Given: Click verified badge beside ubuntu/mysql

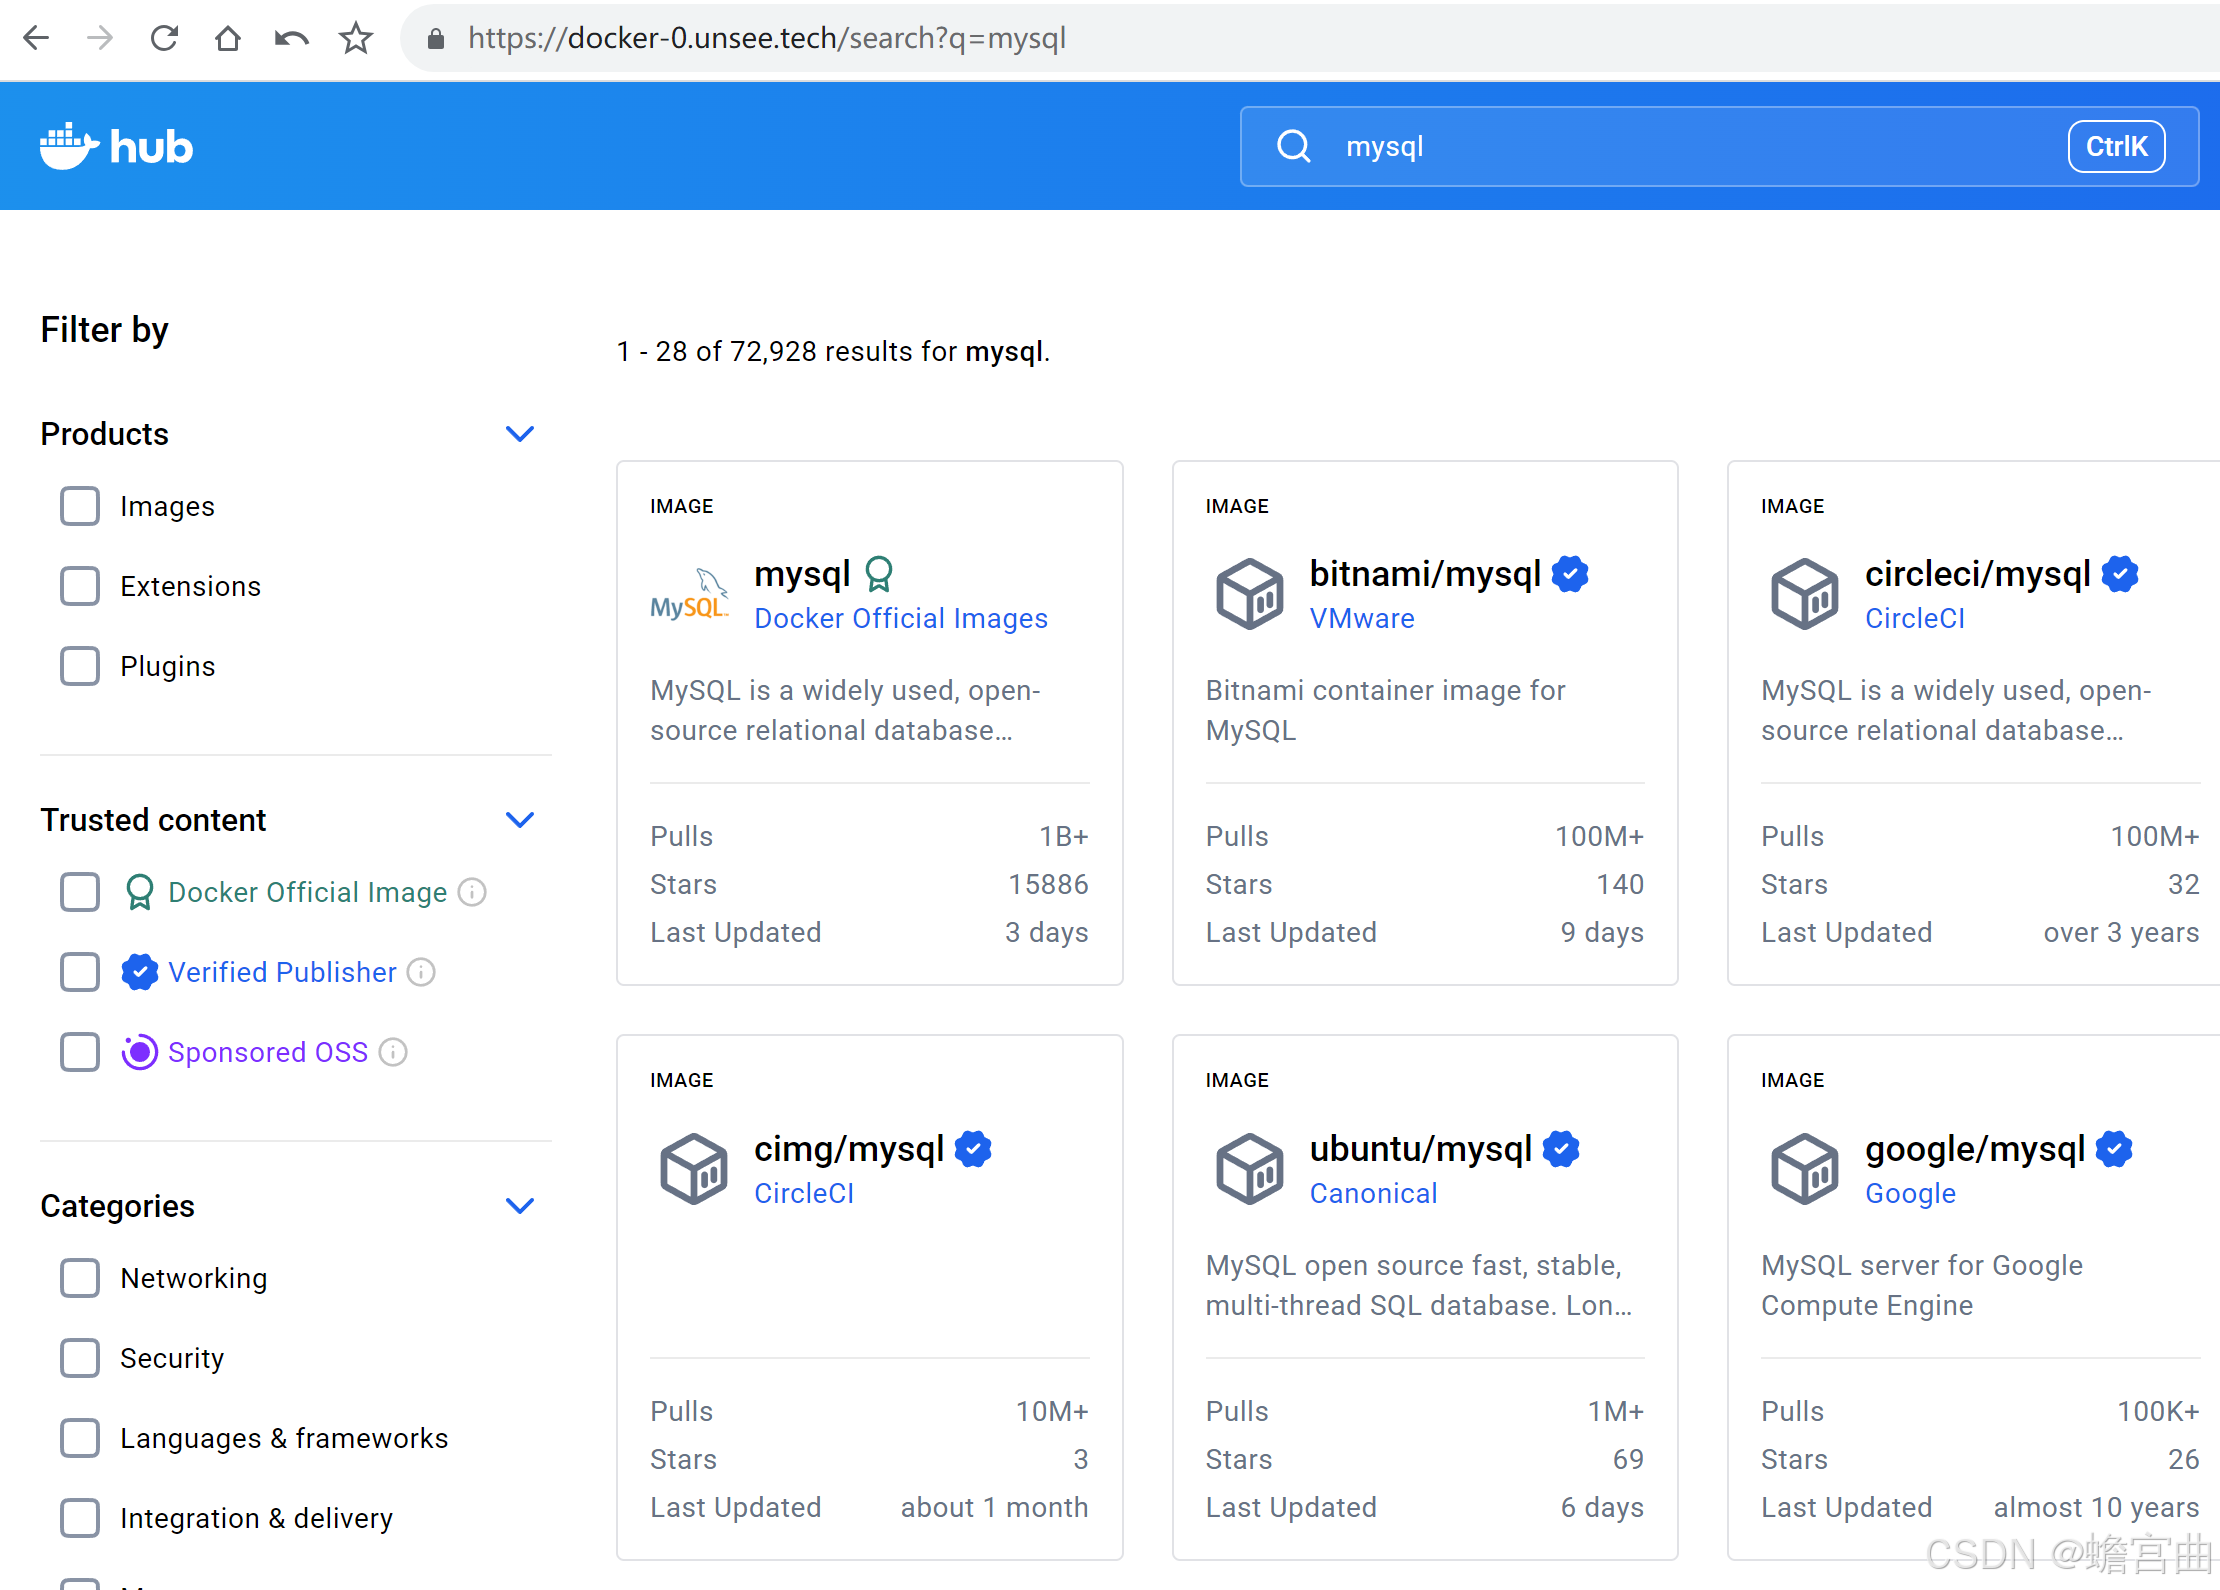Looking at the screenshot, I should coord(1561,1149).
